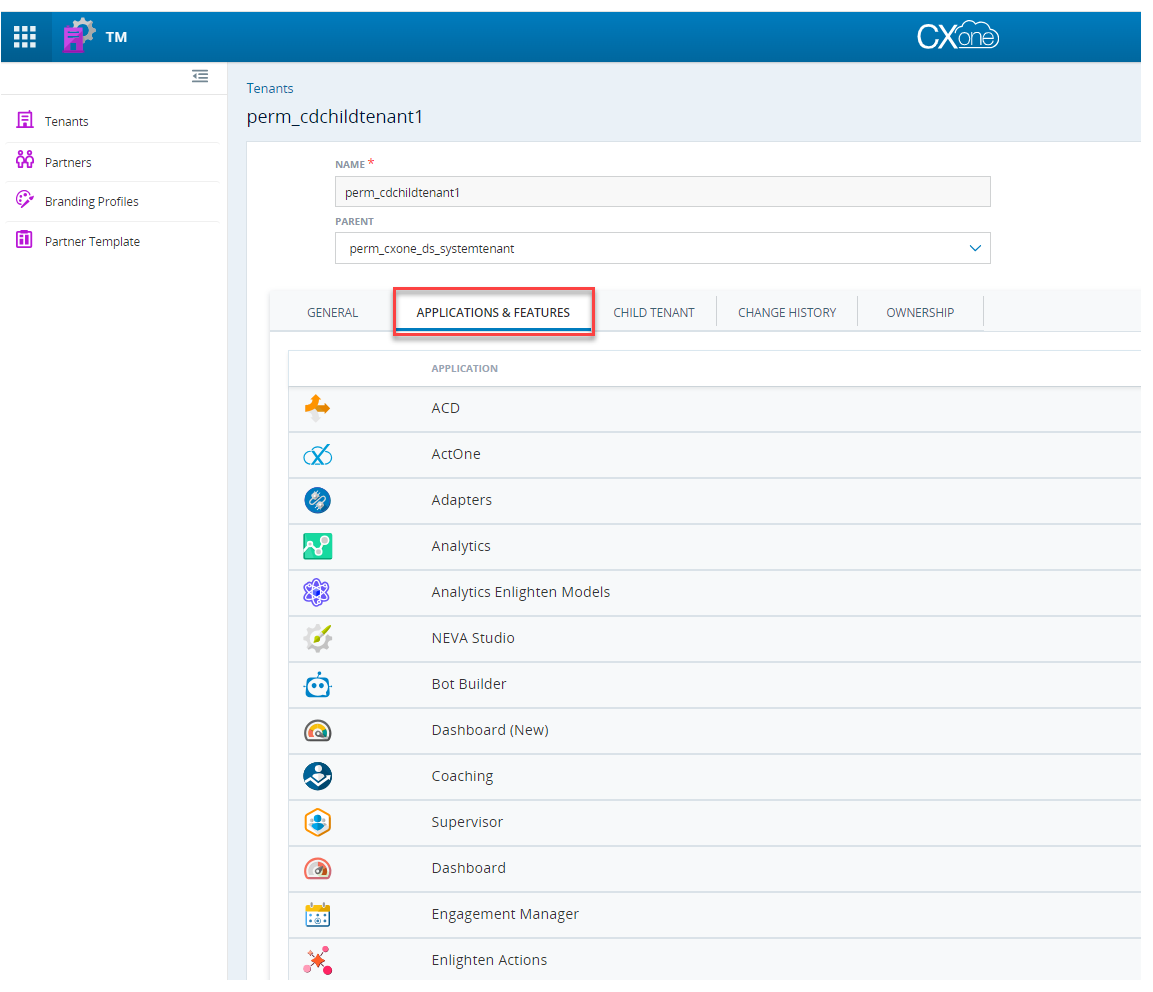The width and height of the screenshot is (1153, 992).
Task: Open Branding Profiles in the sidebar
Action: coord(91,201)
